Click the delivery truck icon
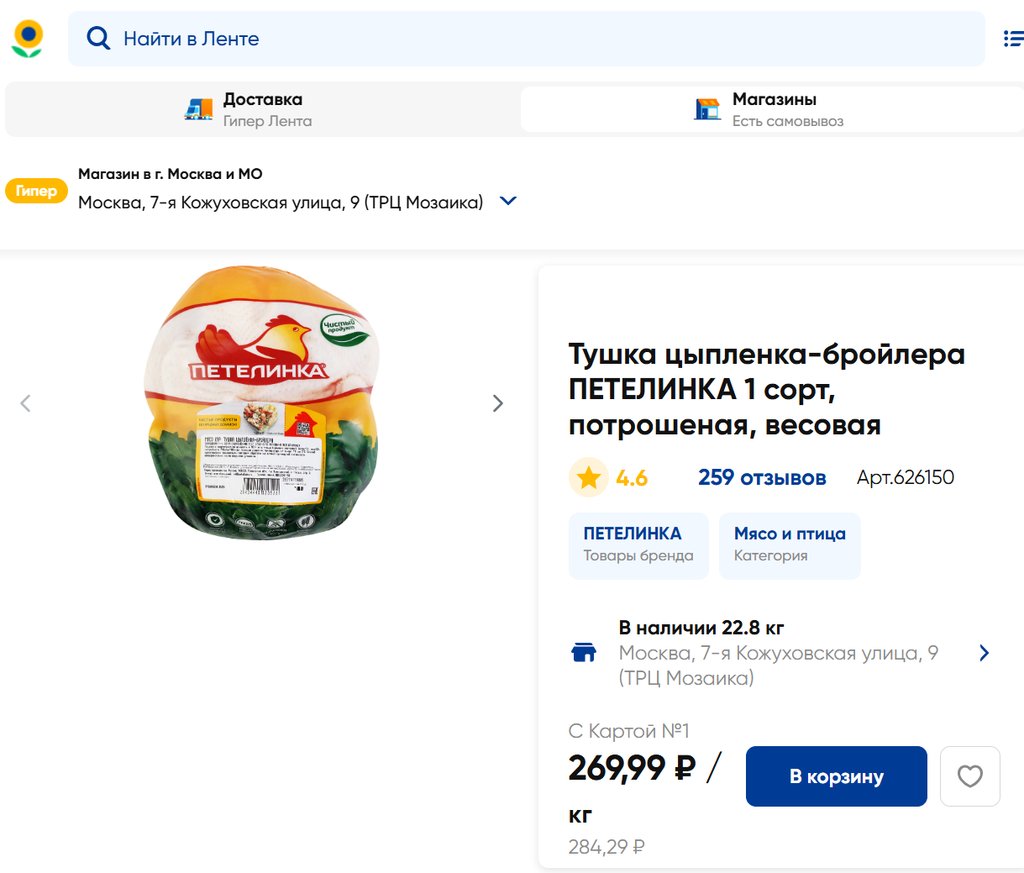The image size is (1024, 873). tap(199, 109)
